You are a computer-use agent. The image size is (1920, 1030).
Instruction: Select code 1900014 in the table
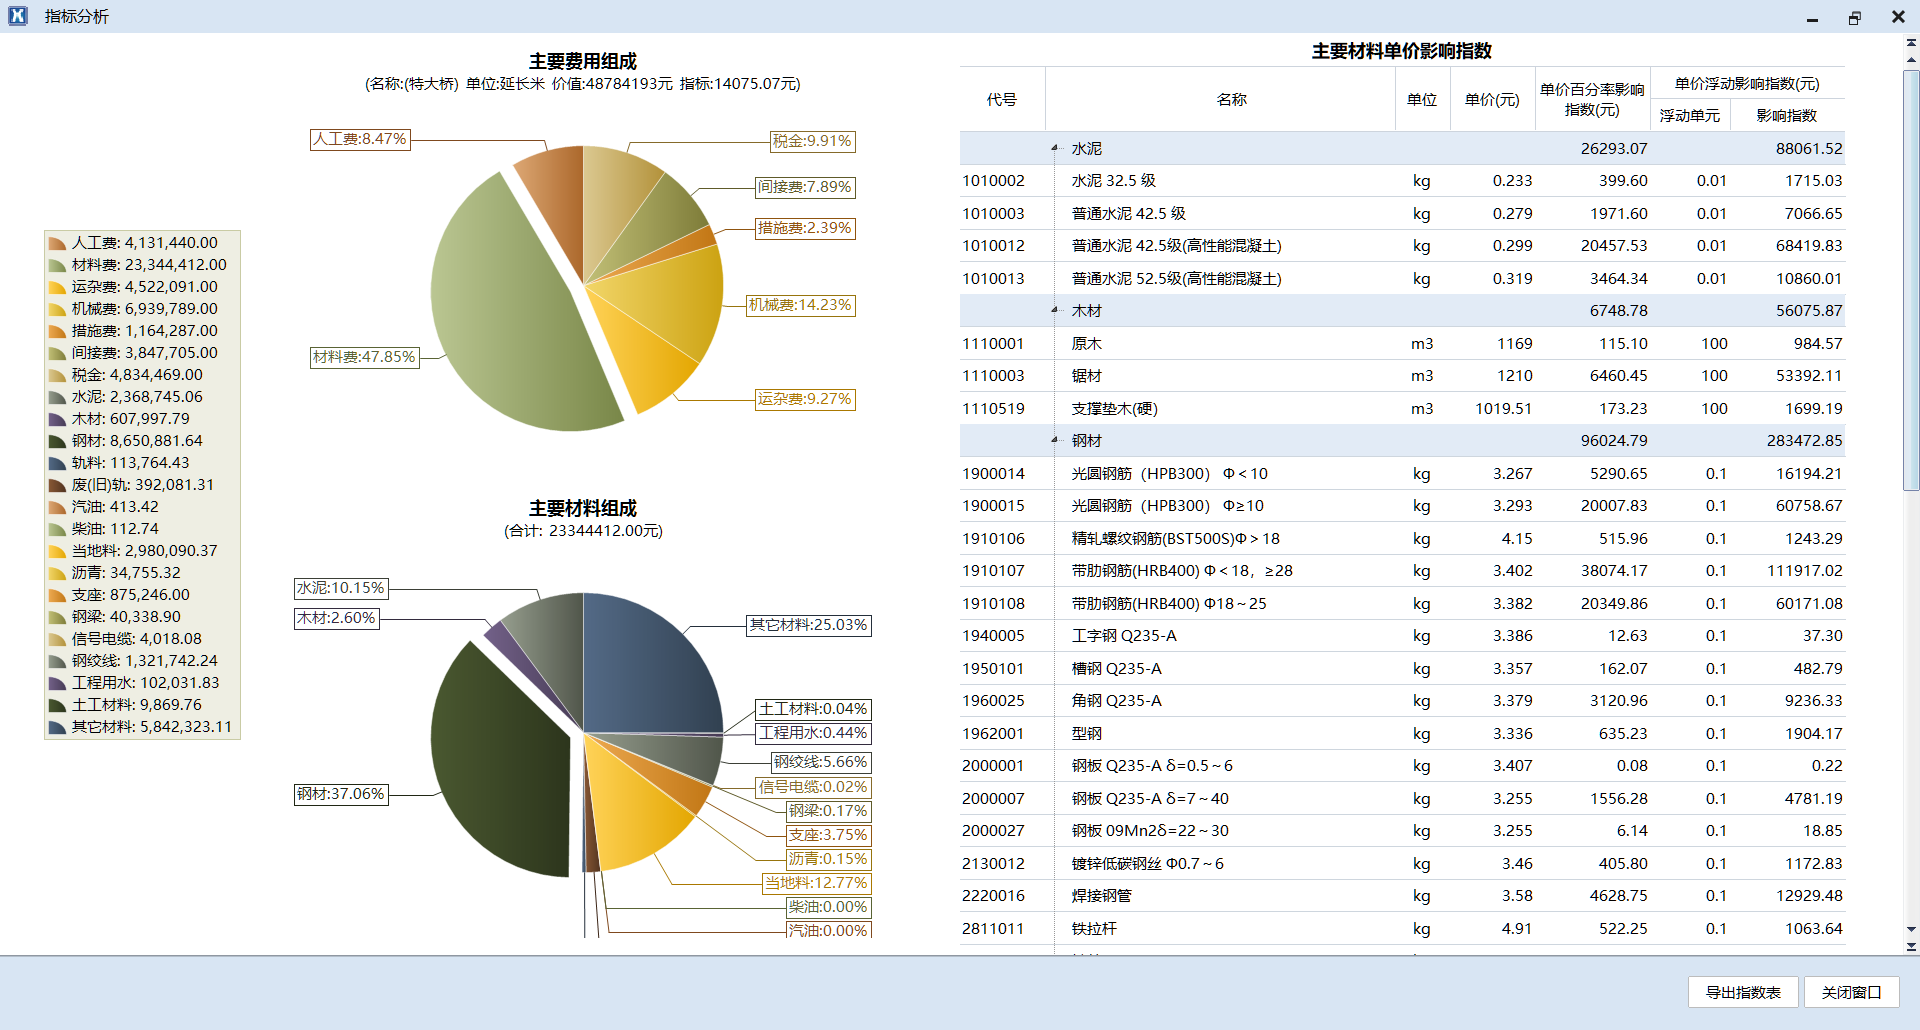pos(993,474)
